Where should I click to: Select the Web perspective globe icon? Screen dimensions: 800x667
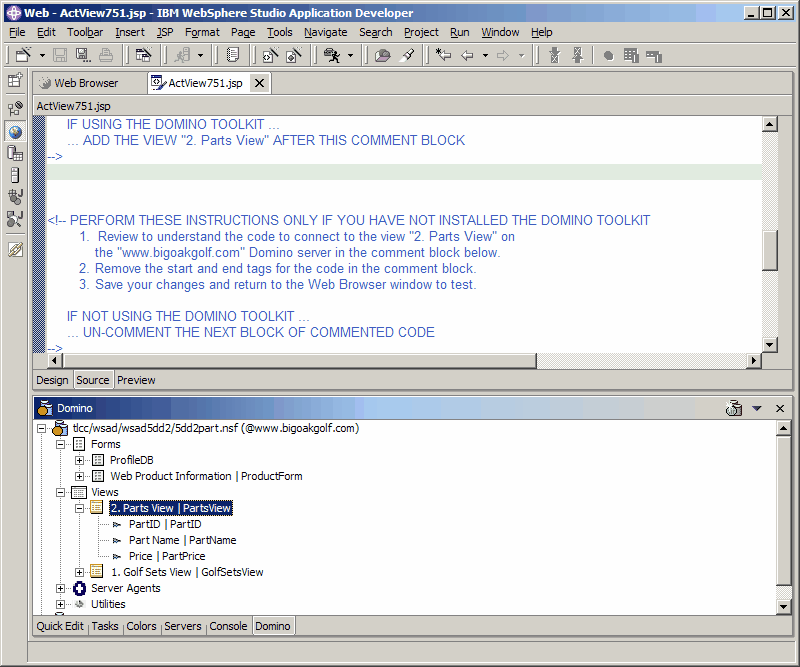(15, 132)
